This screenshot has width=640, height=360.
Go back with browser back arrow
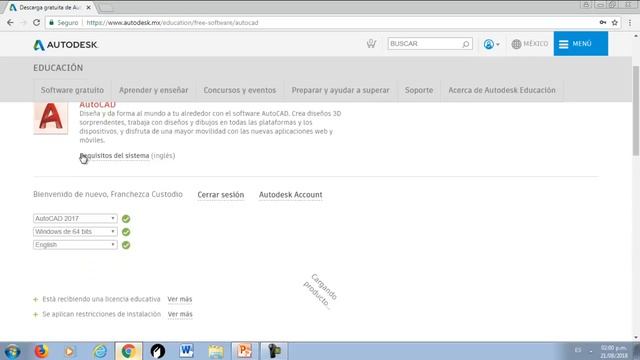click(x=10, y=22)
